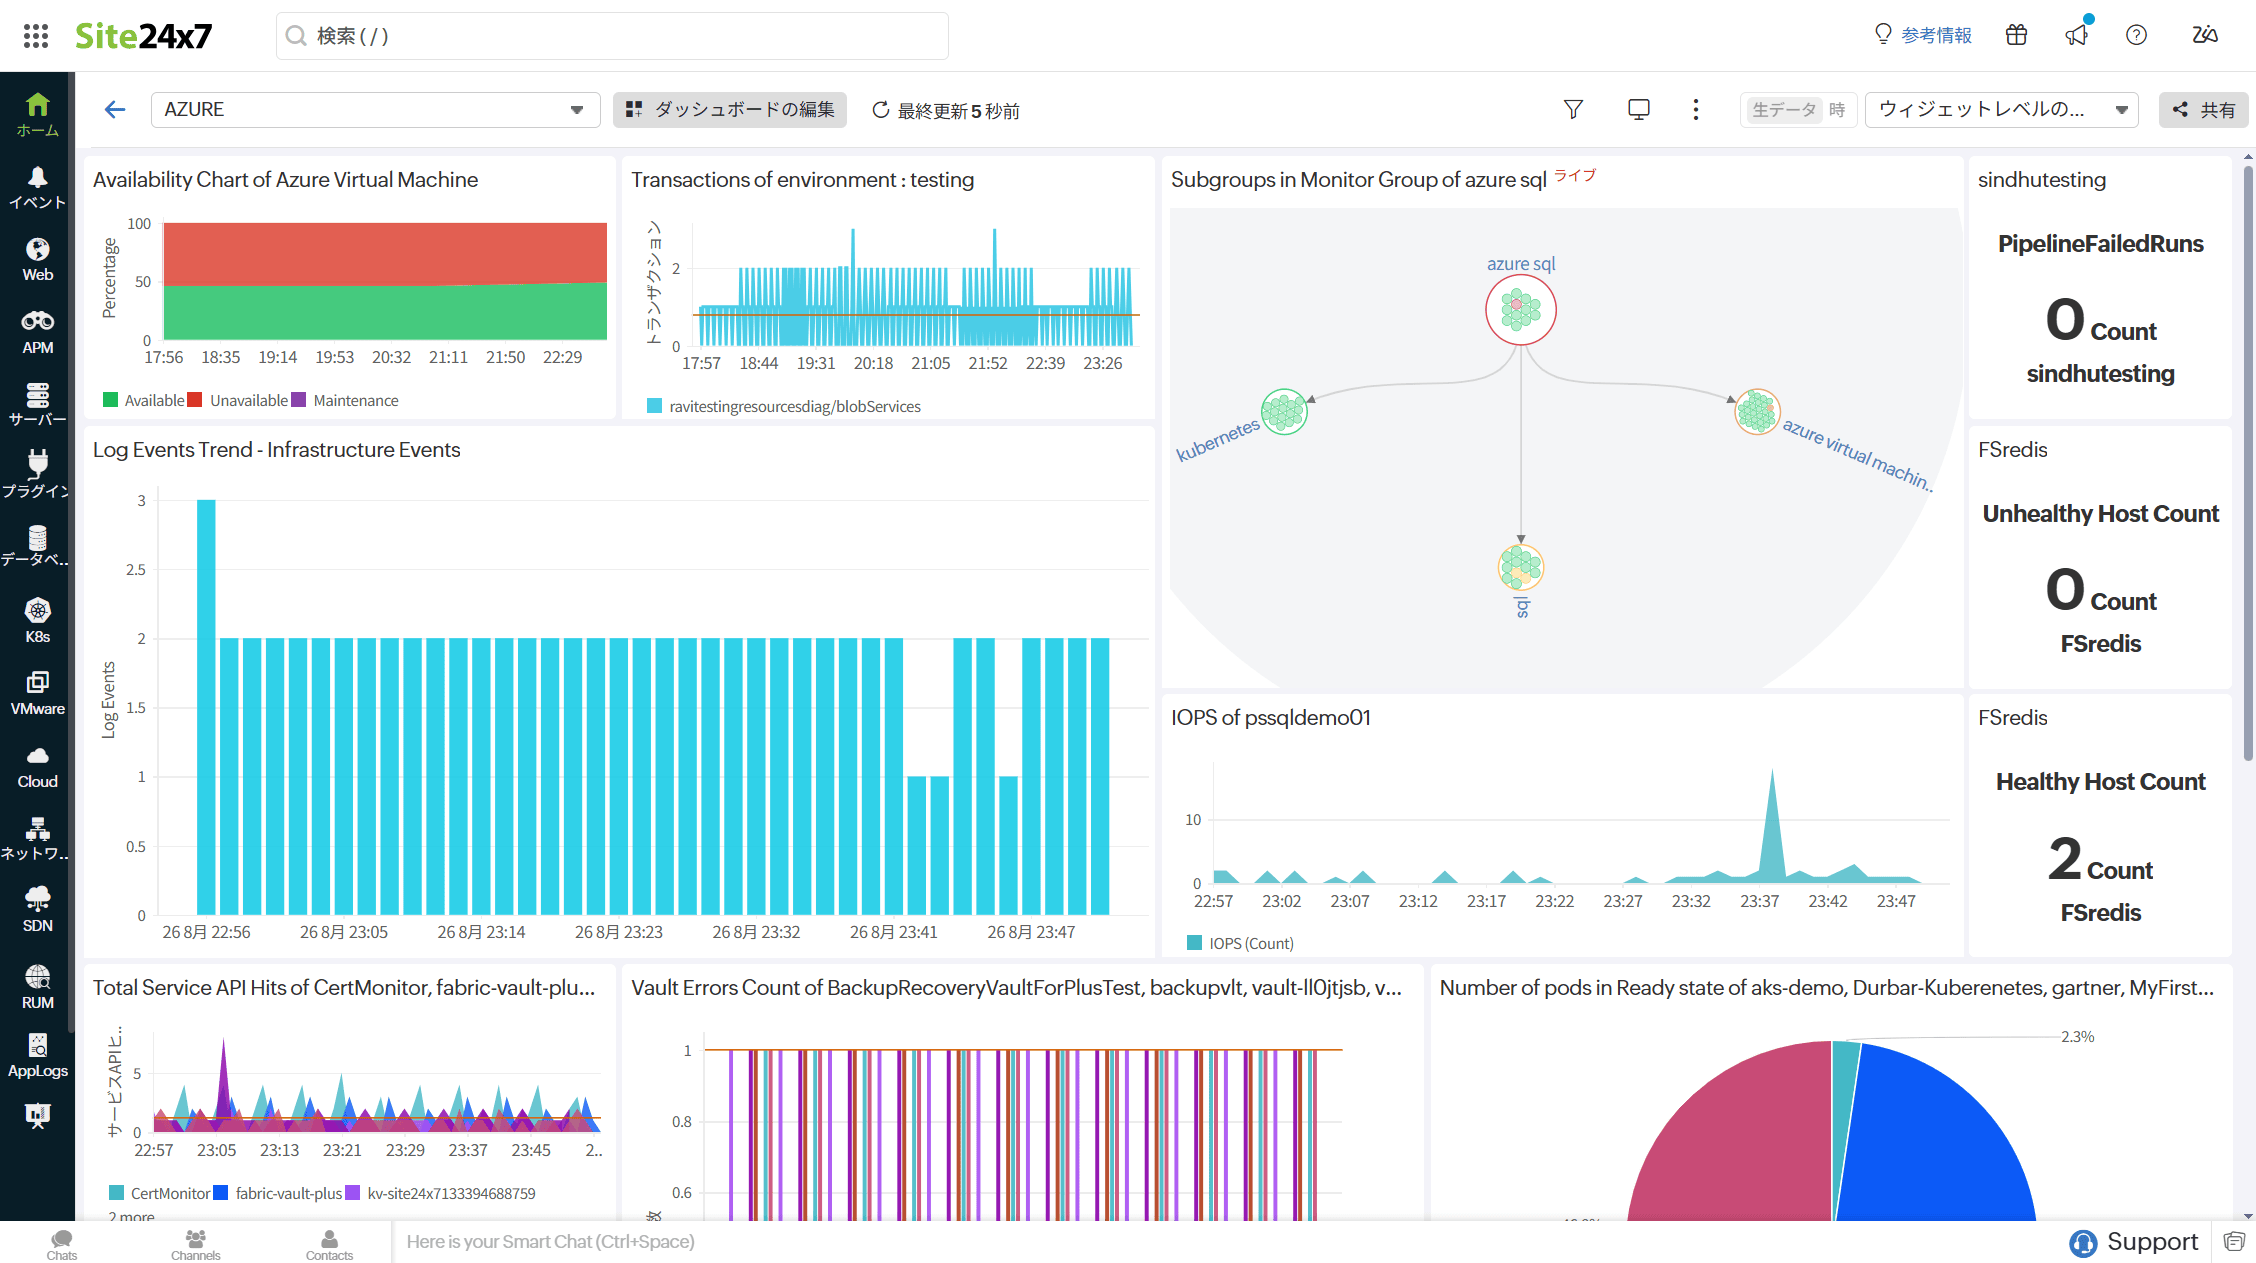Open the K8s sidebar section

tap(37, 620)
